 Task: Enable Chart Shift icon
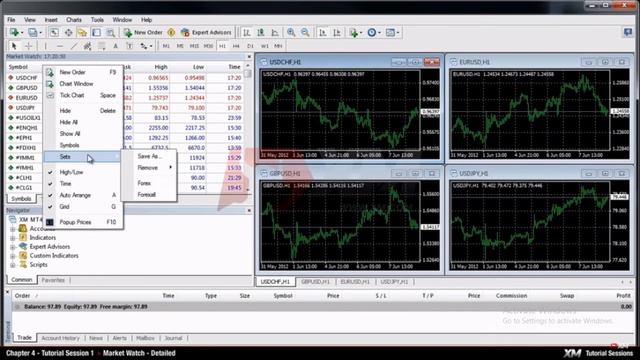click(337, 32)
